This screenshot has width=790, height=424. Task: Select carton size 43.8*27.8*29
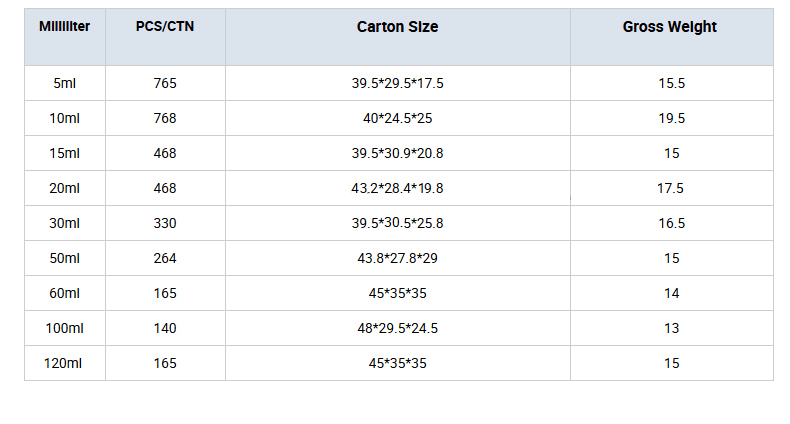(398, 258)
